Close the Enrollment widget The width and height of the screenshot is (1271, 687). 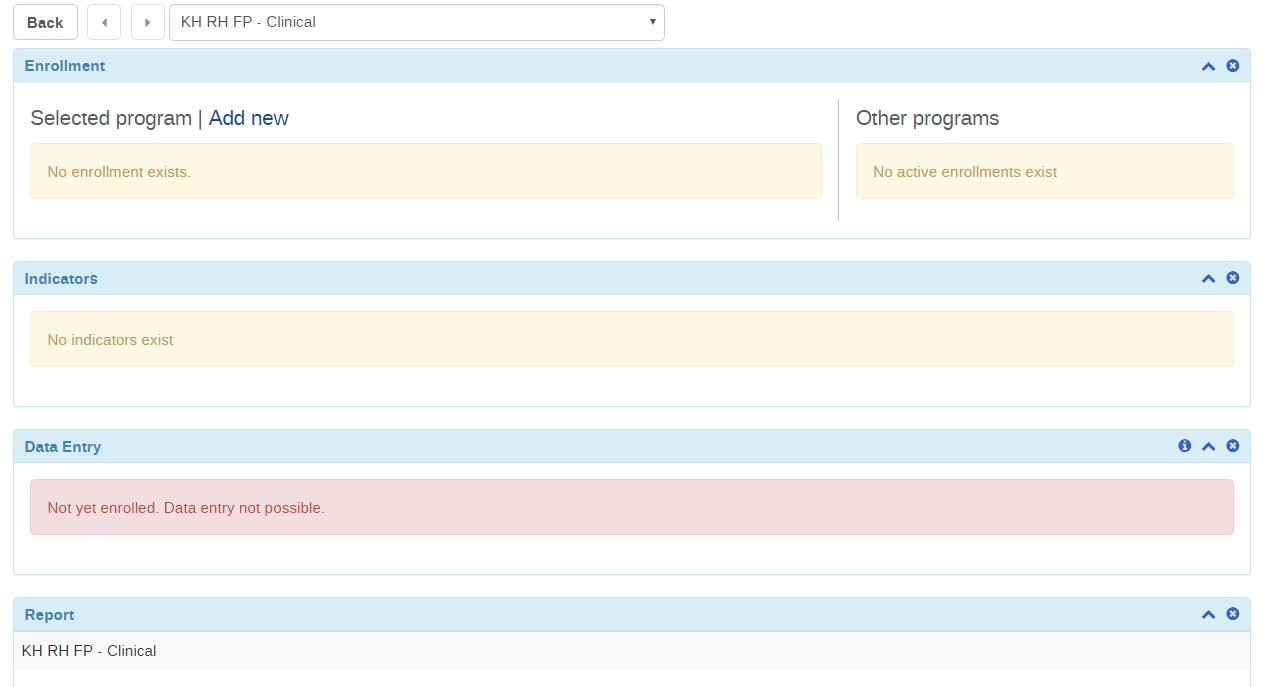click(1232, 66)
